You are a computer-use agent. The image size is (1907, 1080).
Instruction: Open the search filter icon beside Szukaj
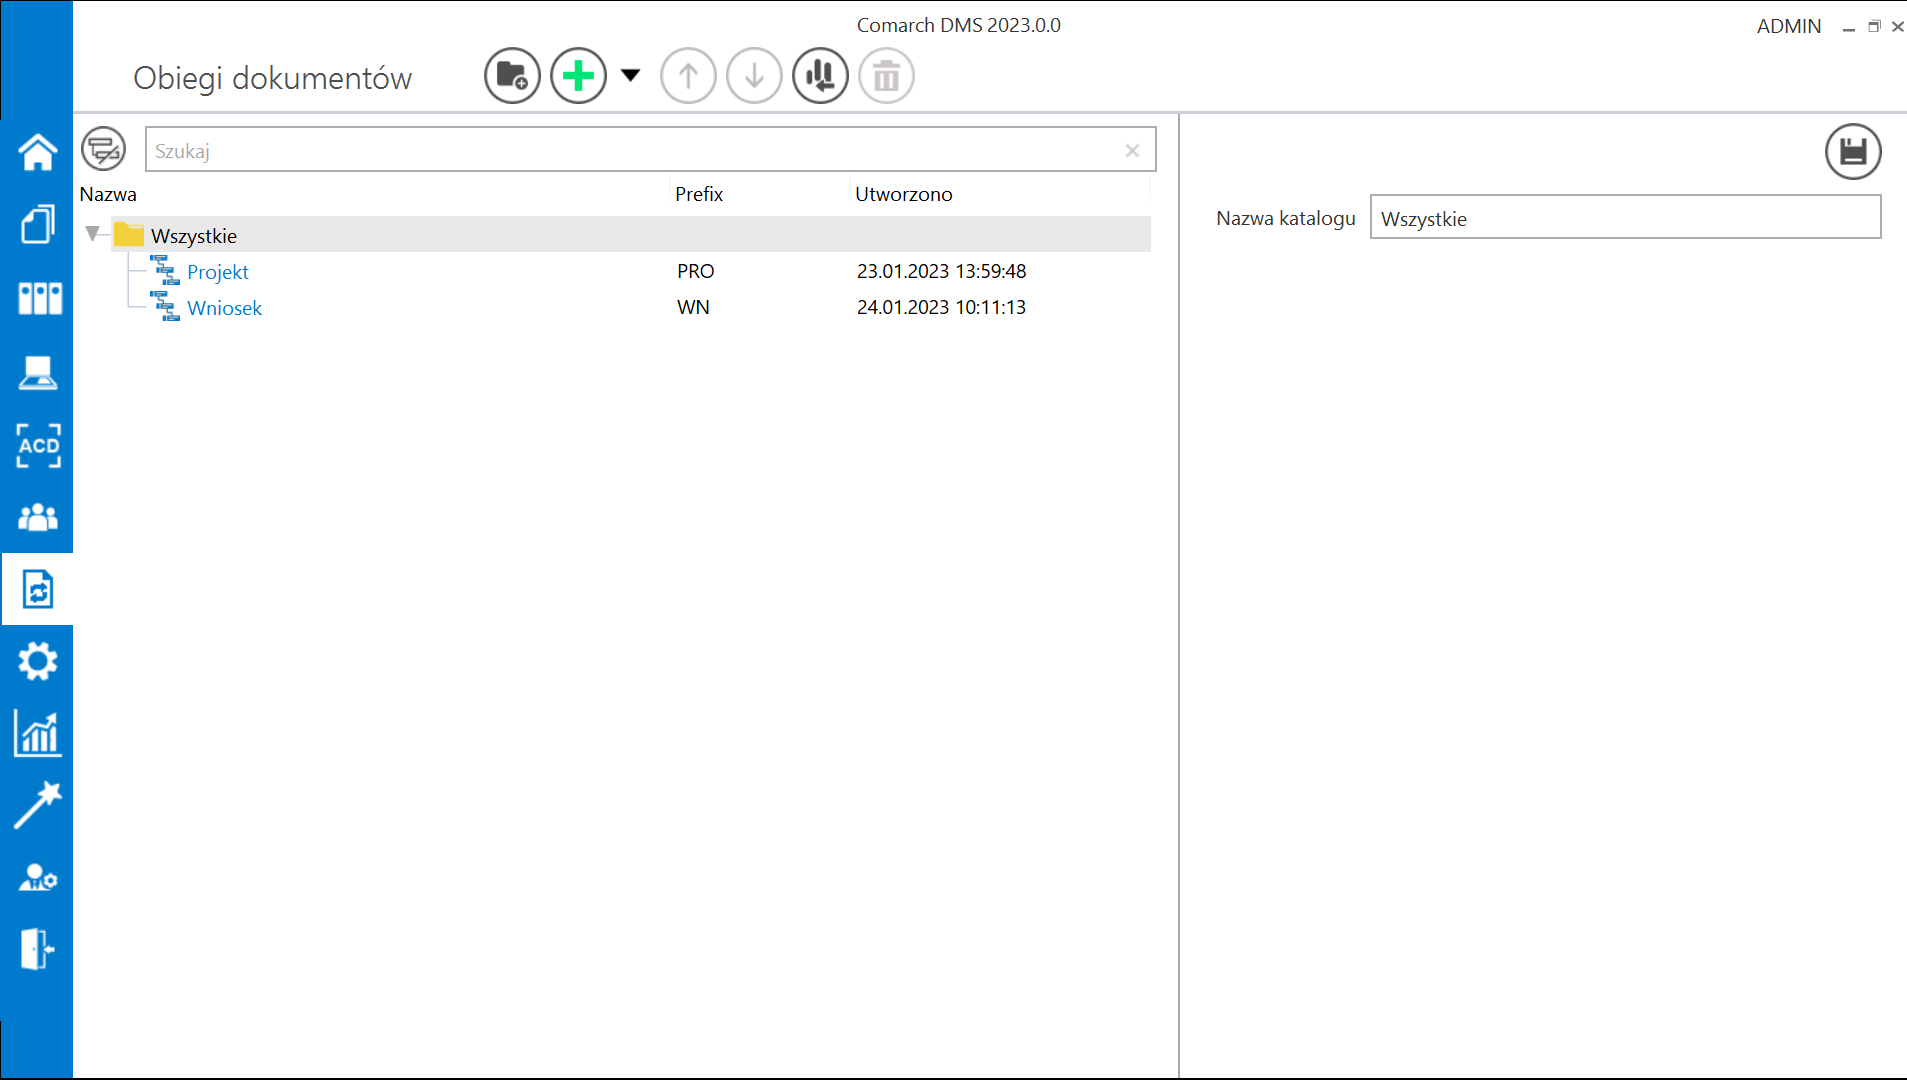[x=103, y=149]
